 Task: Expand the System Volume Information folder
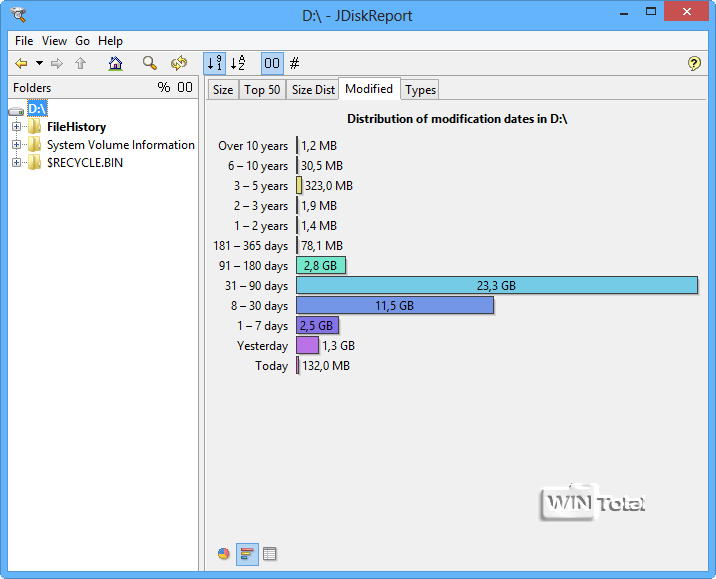16,145
